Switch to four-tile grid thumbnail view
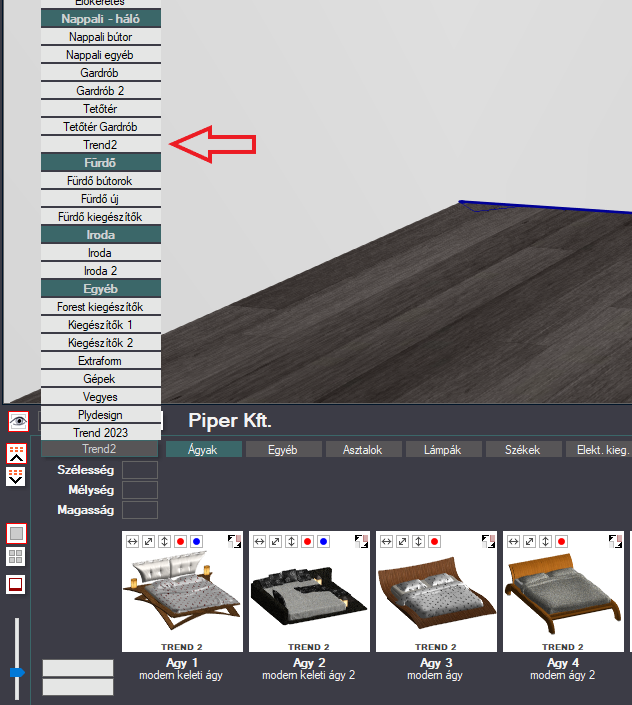The width and height of the screenshot is (632, 705). click(16, 557)
